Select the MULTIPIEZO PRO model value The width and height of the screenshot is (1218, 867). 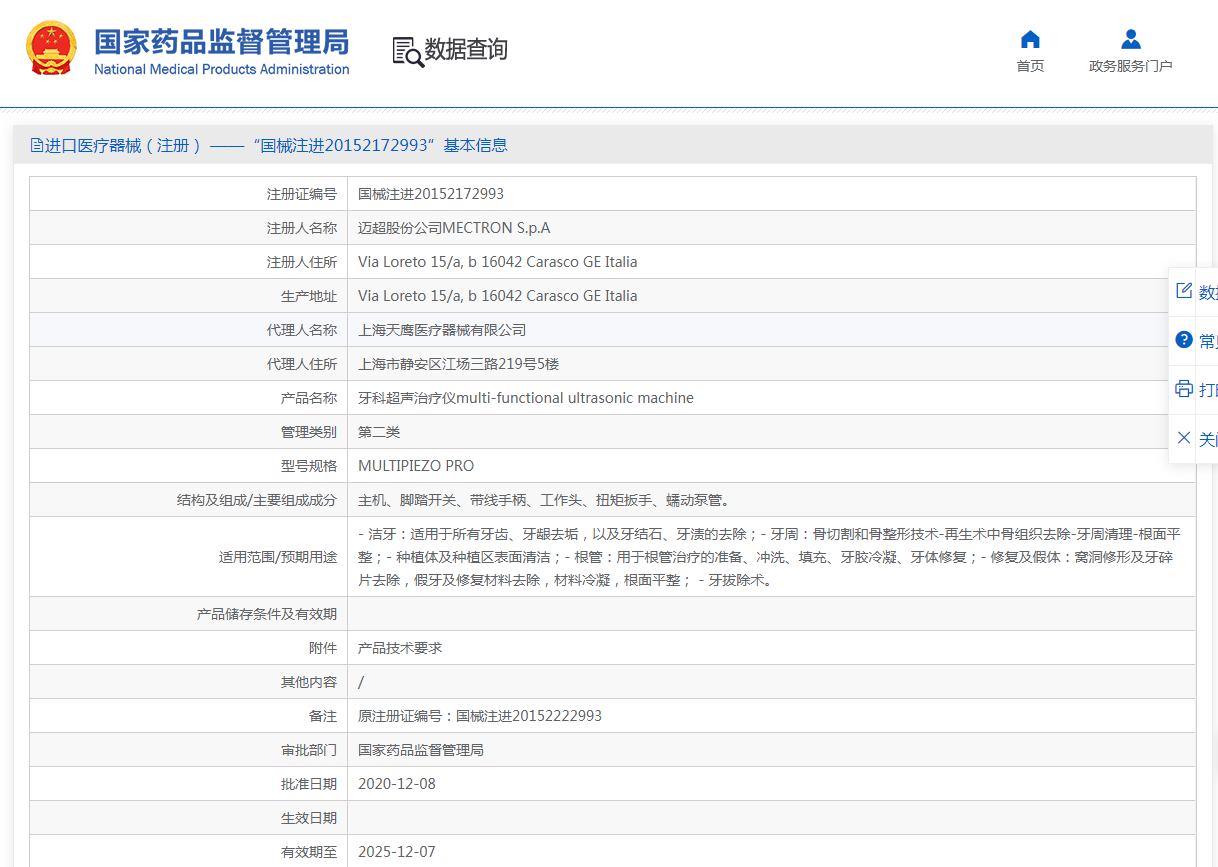(x=416, y=466)
